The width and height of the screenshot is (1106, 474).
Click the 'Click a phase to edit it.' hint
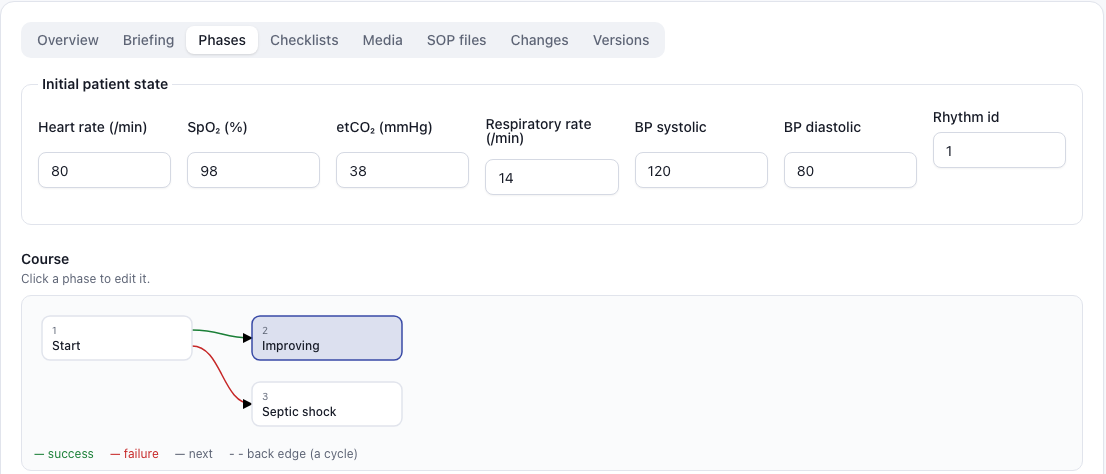(x=85, y=279)
